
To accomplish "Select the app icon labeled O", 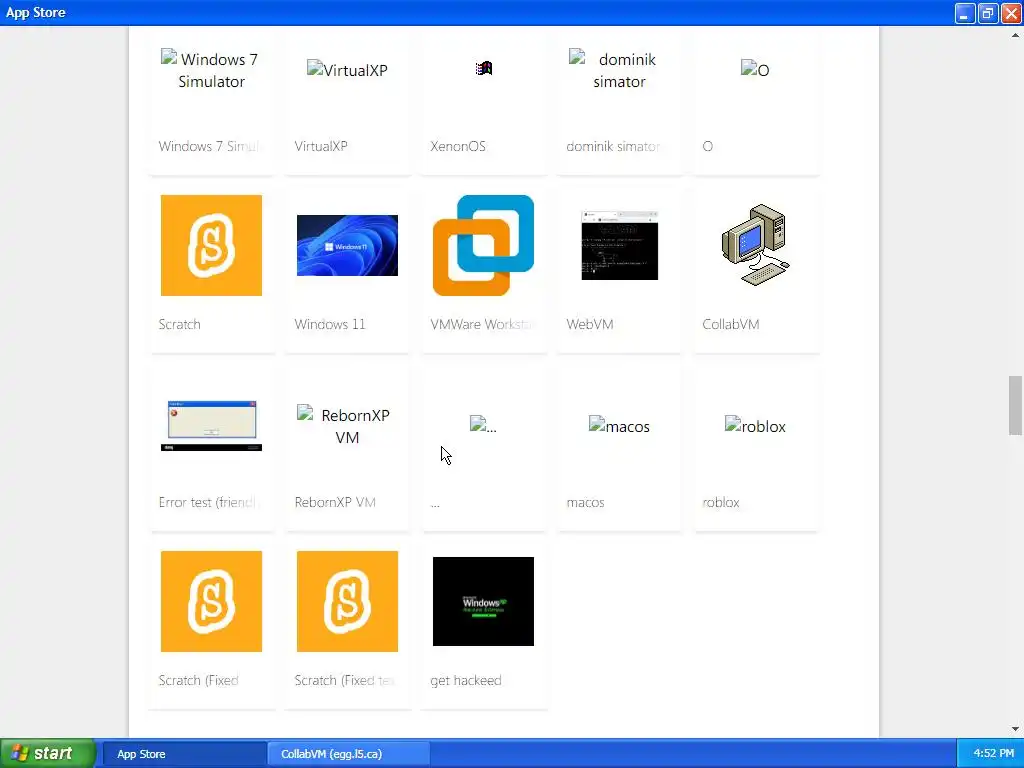I will point(755,70).
